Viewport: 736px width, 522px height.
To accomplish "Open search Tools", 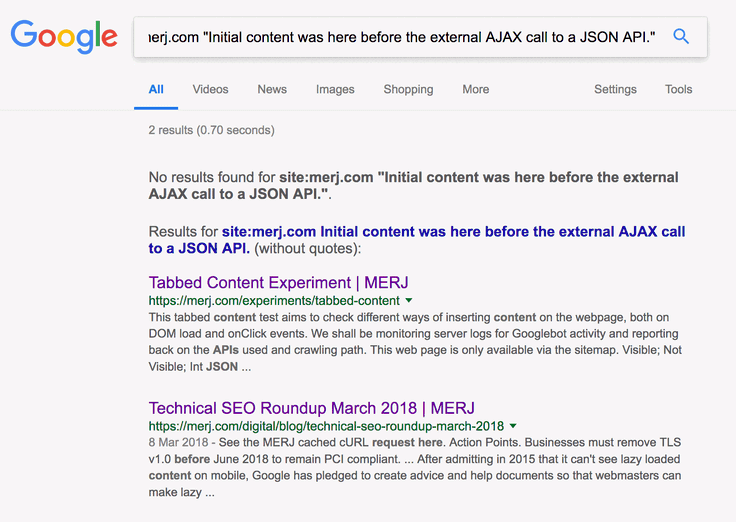I will (678, 89).
